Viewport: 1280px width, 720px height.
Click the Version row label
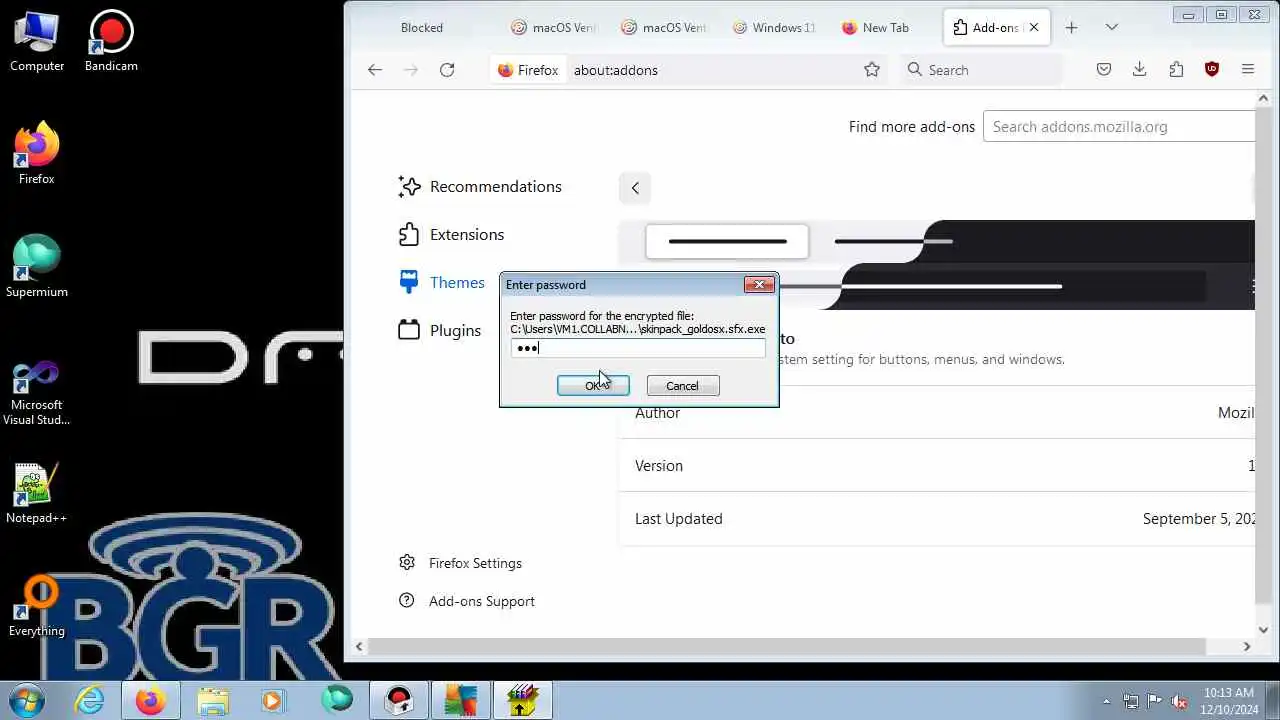(x=659, y=466)
